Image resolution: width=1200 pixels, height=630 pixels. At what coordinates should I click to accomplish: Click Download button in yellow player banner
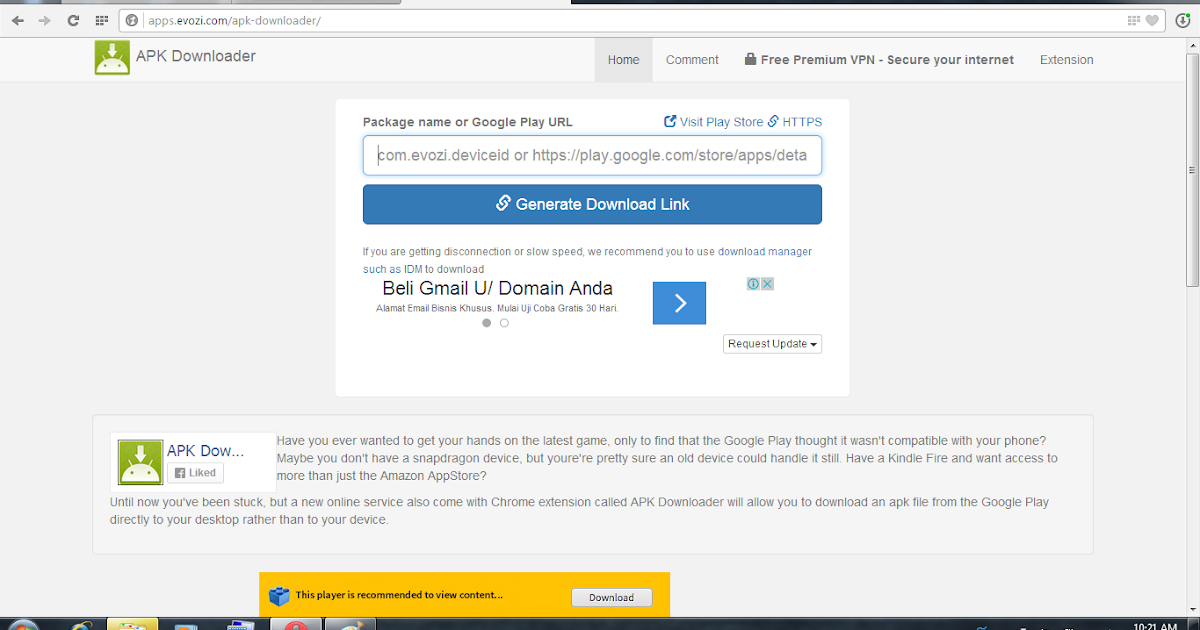(x=611, y=597)
